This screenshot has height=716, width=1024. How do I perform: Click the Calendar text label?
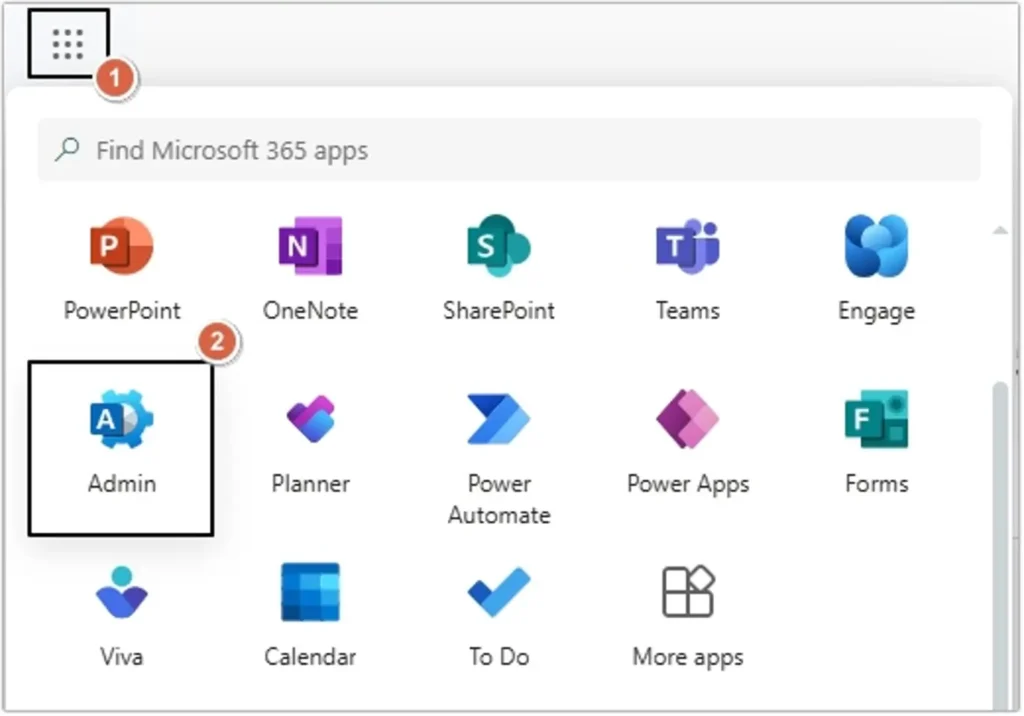[x=310, y=657]
